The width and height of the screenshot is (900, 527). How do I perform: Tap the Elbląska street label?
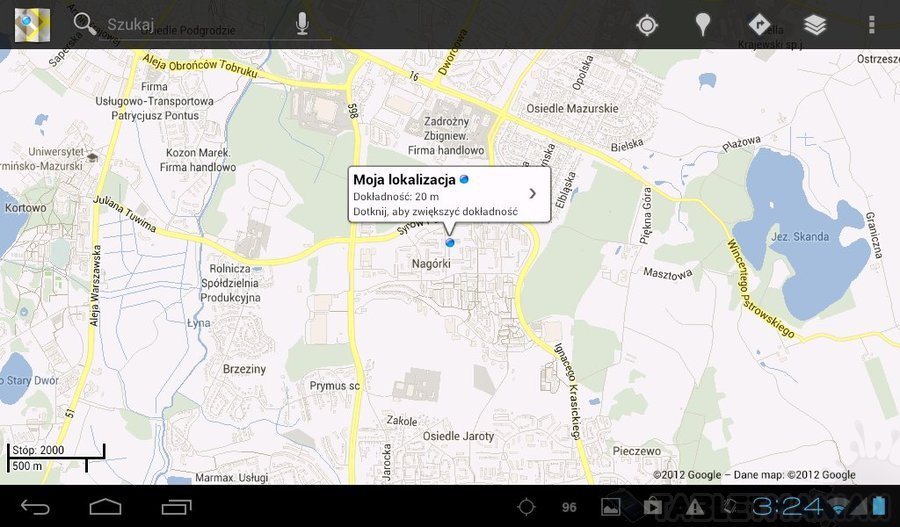click(x=565, y=189)
